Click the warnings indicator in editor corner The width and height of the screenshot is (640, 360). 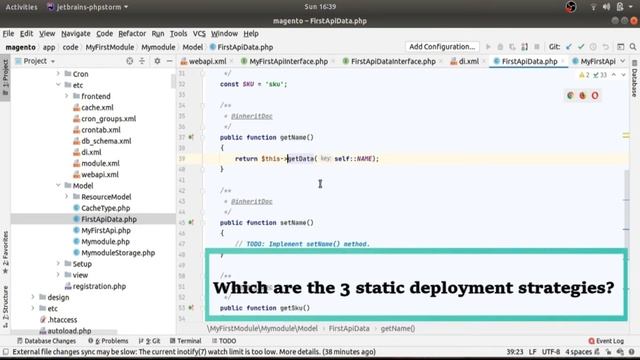pyautogui.click(x=584, y=75)
